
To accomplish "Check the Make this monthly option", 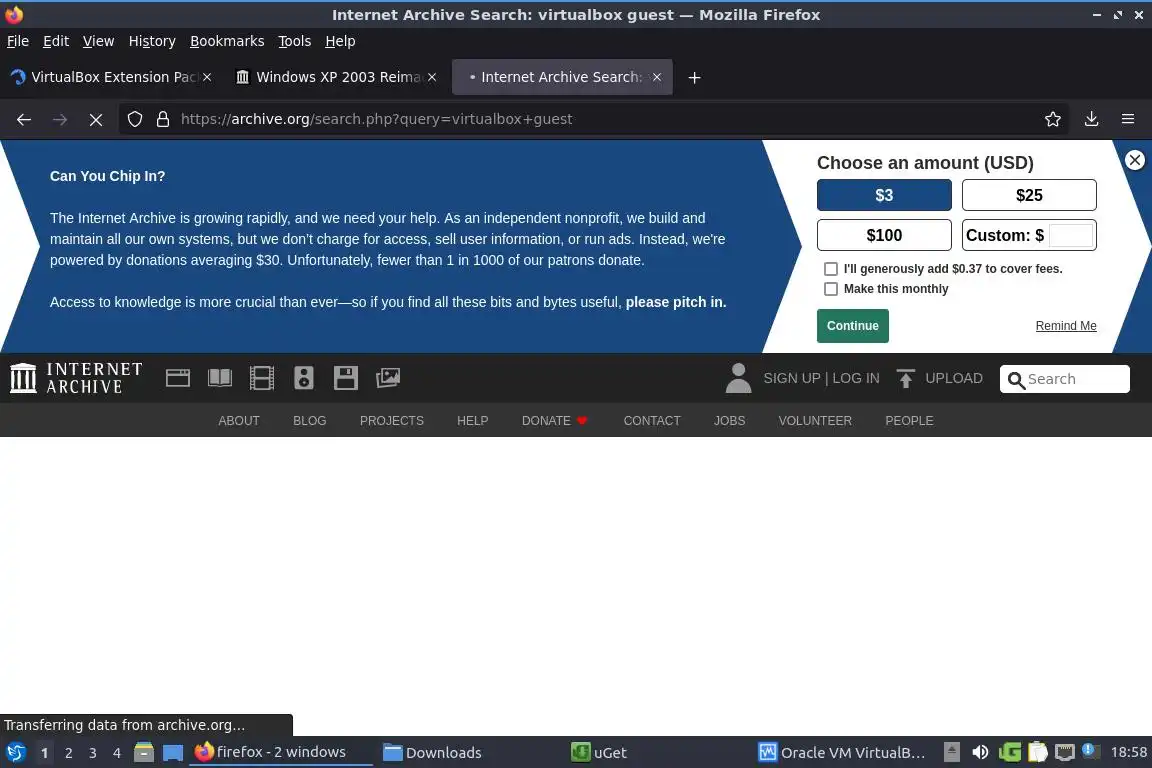I will [x=831, y=290].
